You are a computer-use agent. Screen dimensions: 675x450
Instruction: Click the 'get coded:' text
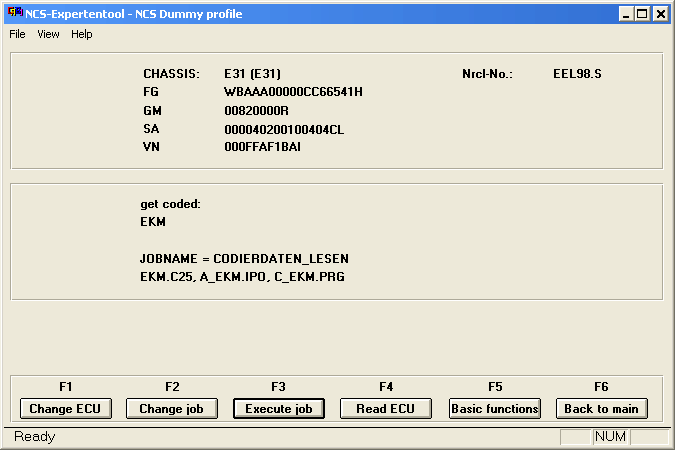170,204
